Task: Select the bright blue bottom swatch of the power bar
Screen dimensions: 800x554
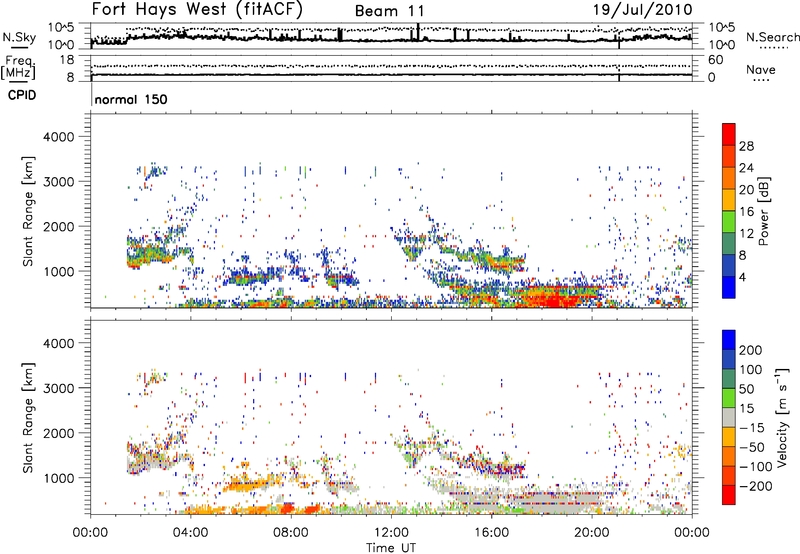Action: [x=729, y=287]
